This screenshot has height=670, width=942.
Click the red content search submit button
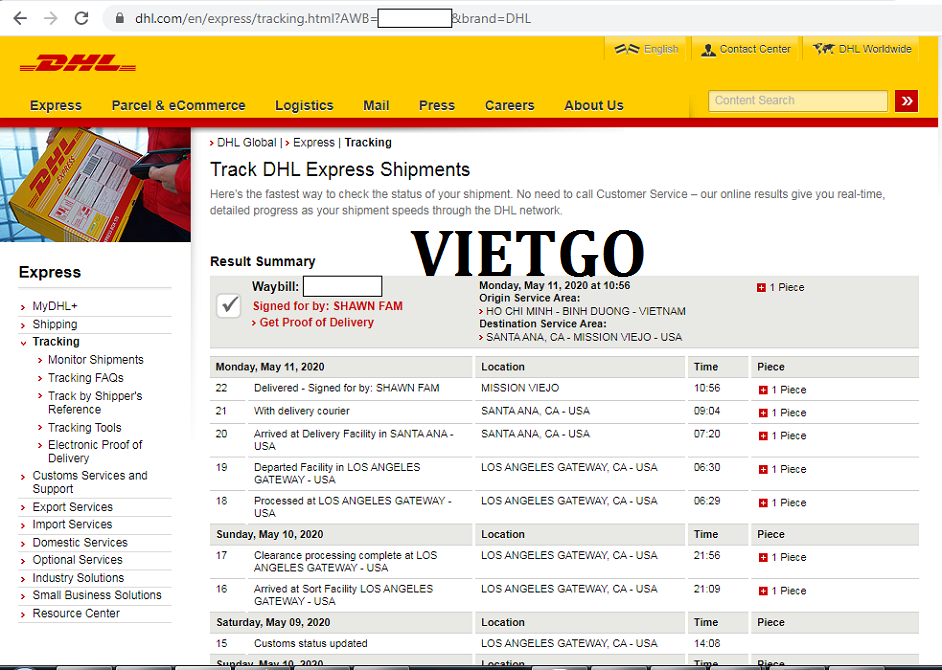(907, 101)
